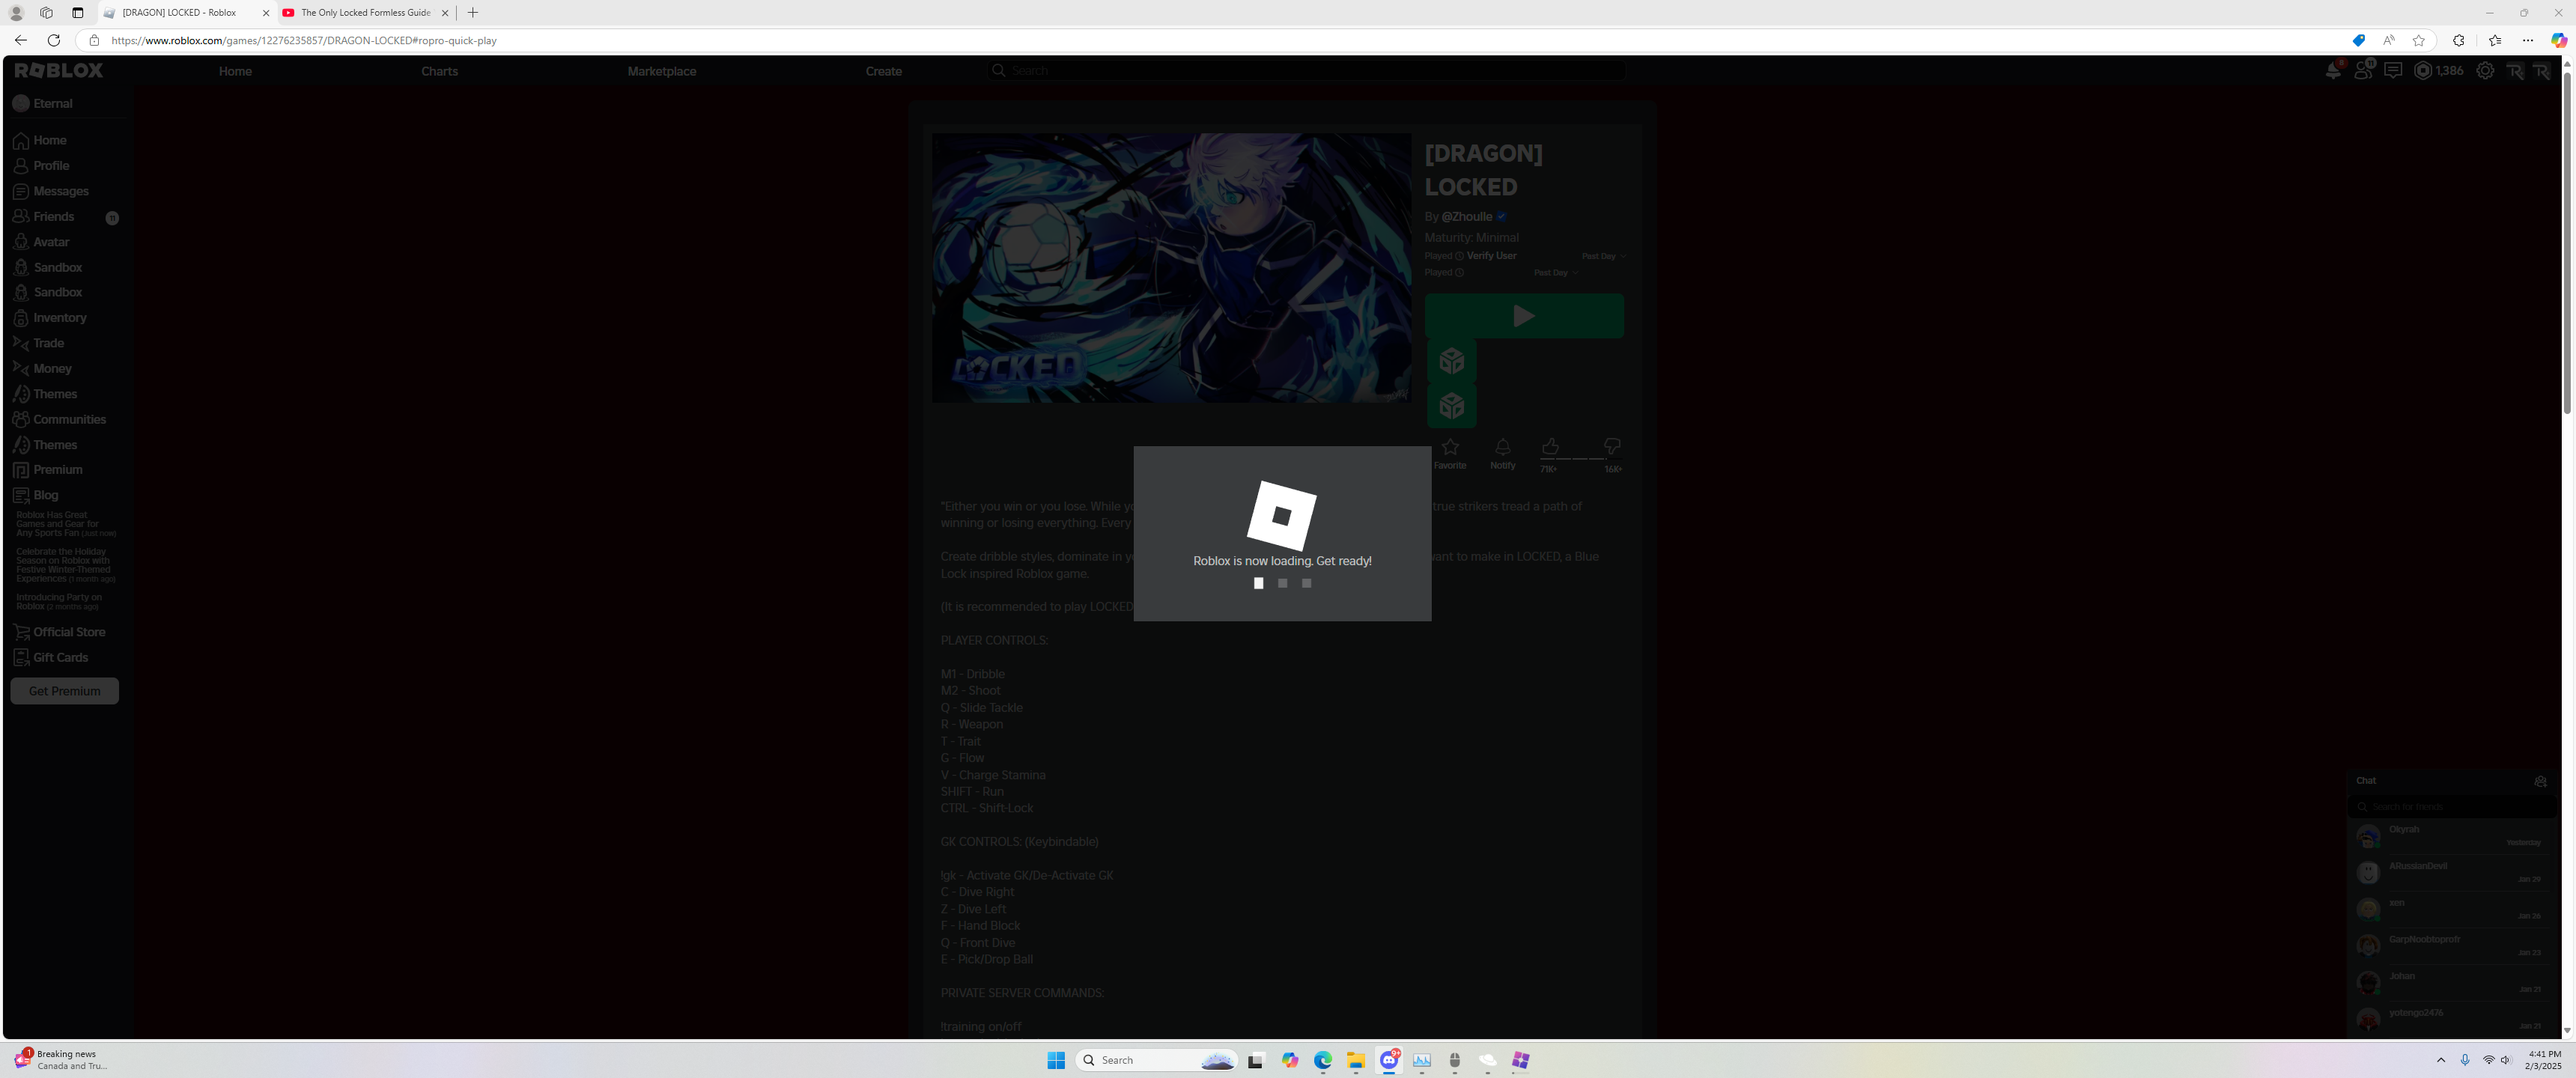Open Profile in the left sidebar
2576x1078 pixels.
coord(41,166)
